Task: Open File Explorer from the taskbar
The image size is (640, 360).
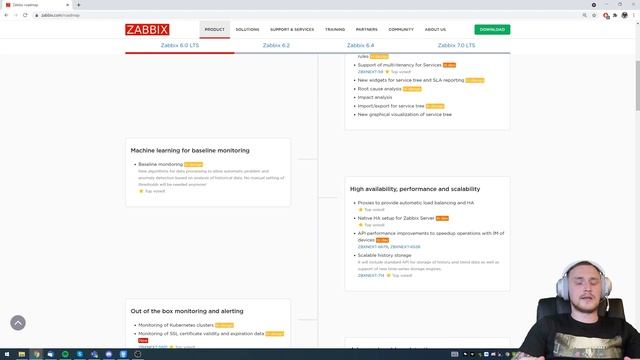Action: pyautogui.click(x=22, y=354)
